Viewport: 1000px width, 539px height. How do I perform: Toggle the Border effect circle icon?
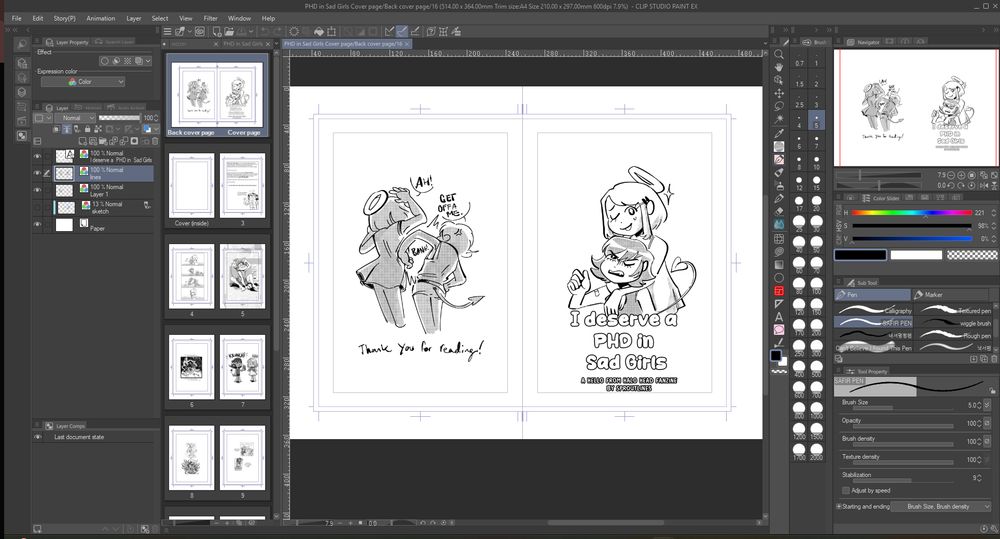click(x=105, y=61)
